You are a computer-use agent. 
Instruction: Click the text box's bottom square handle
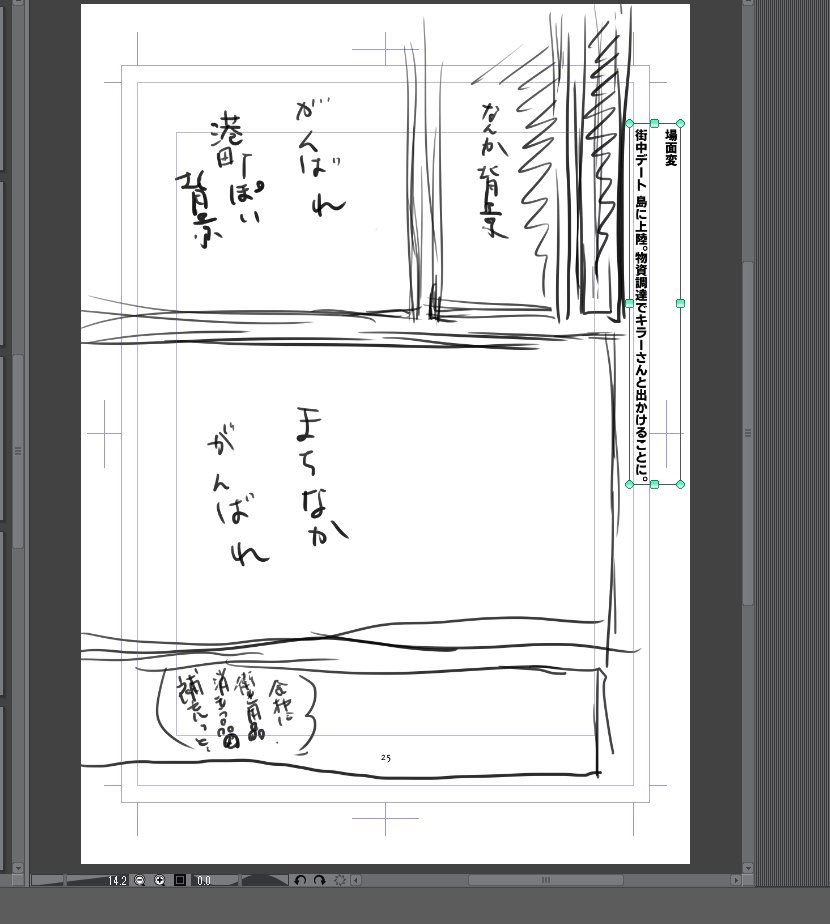[654, 484]
